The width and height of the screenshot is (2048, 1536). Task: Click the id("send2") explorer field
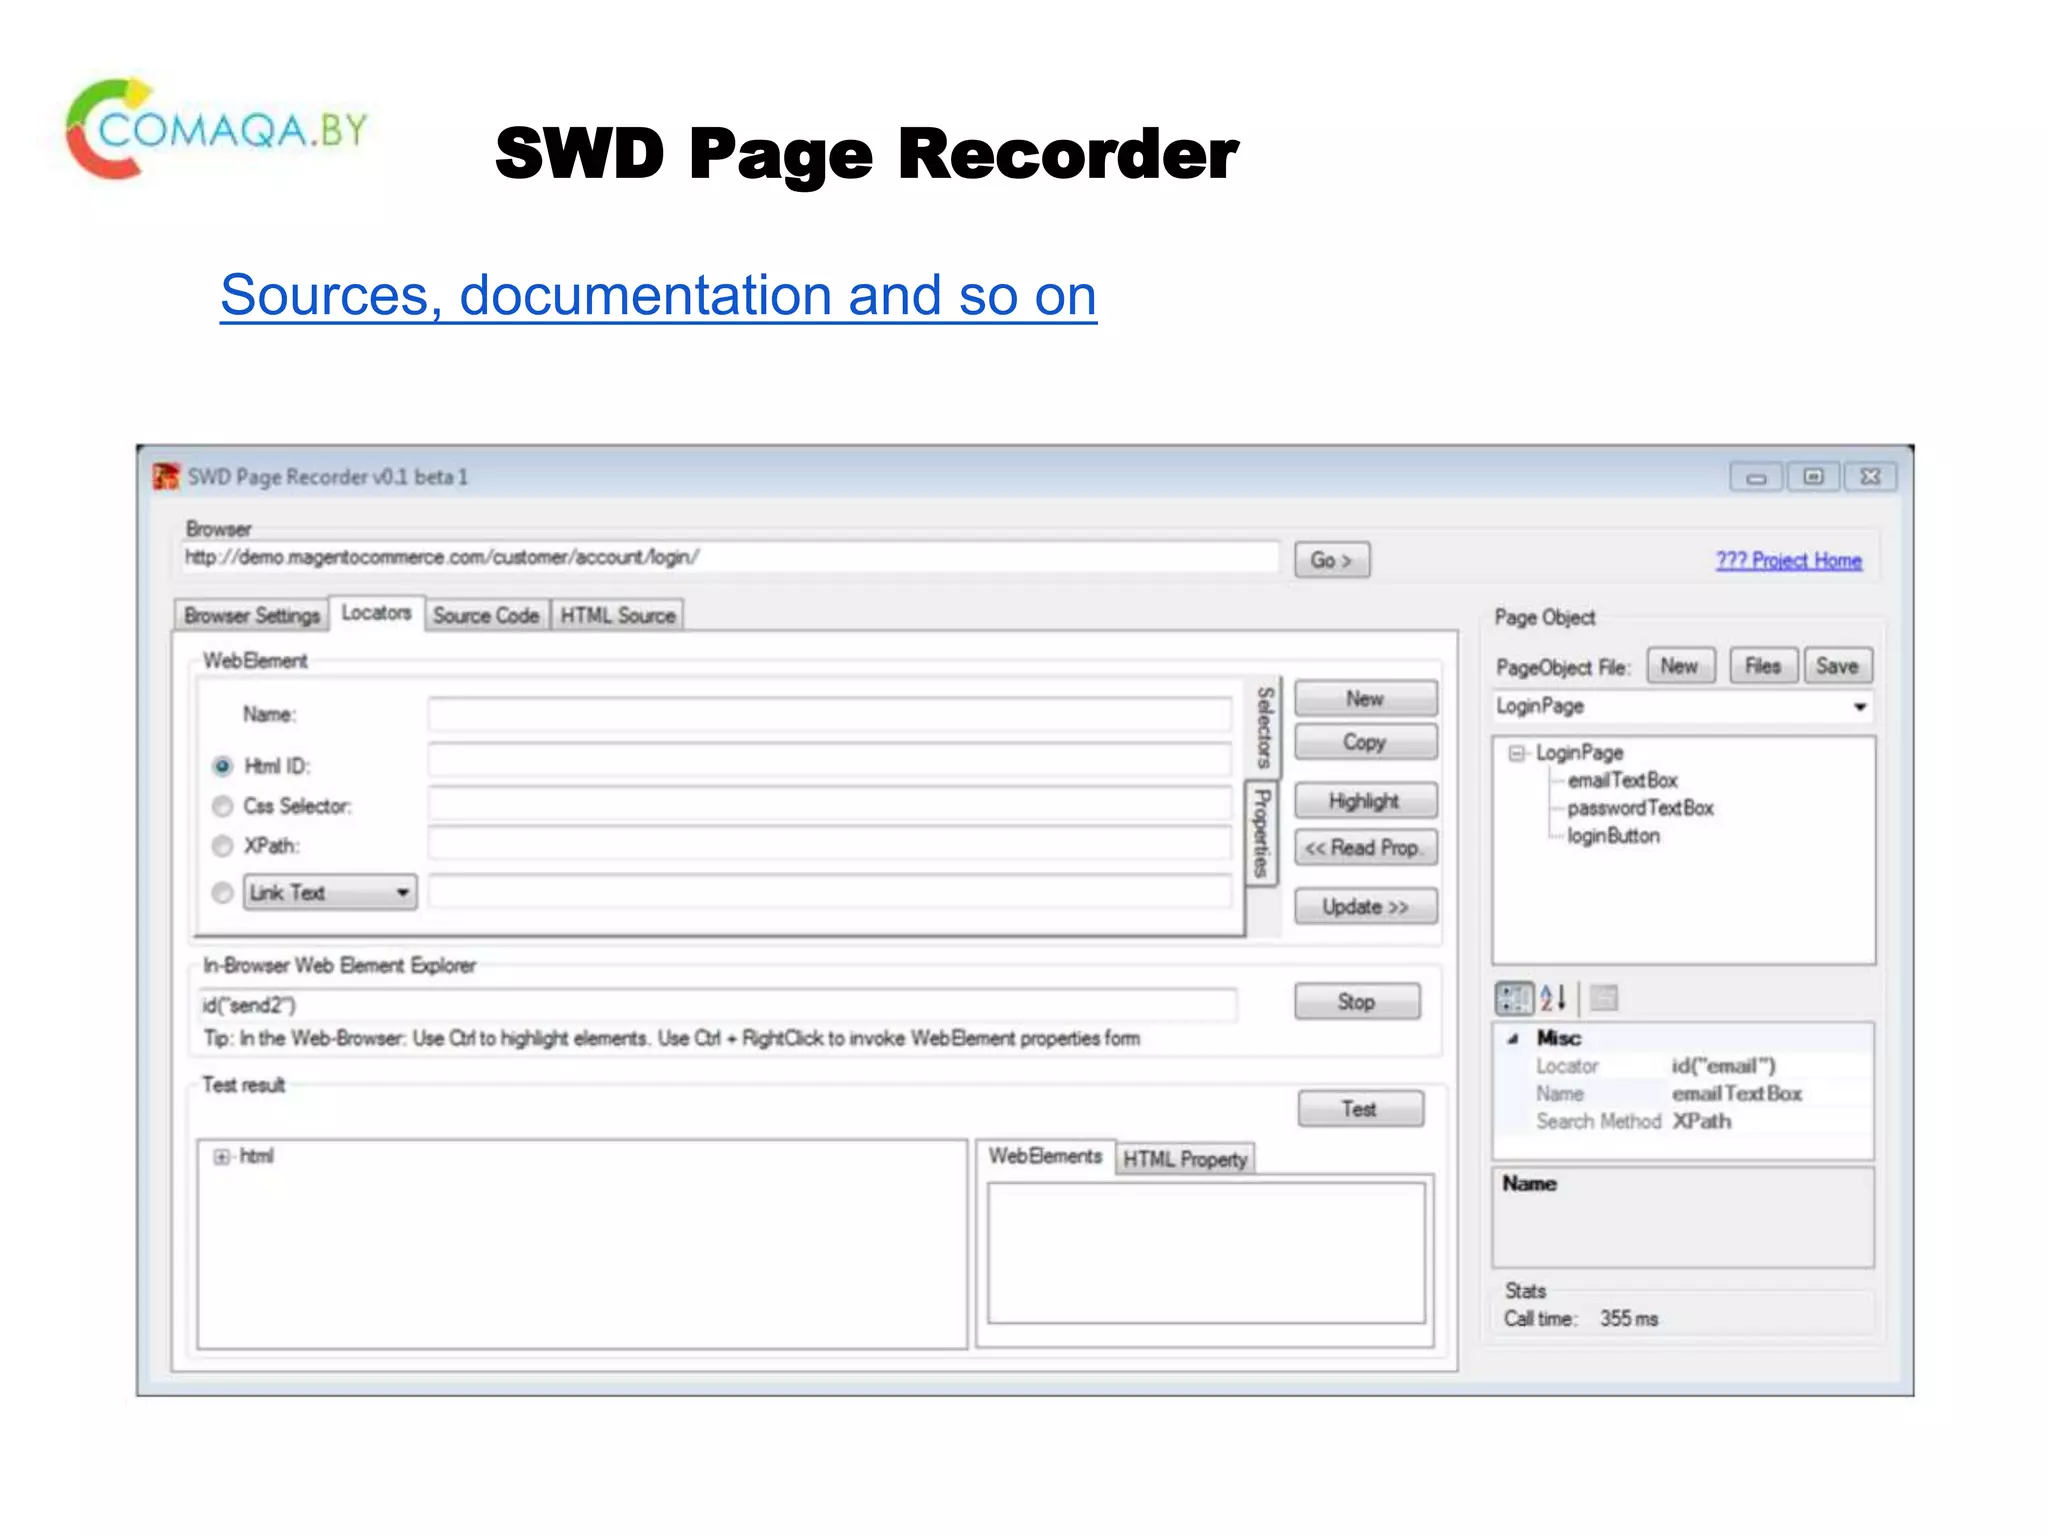click(718, 1005)
